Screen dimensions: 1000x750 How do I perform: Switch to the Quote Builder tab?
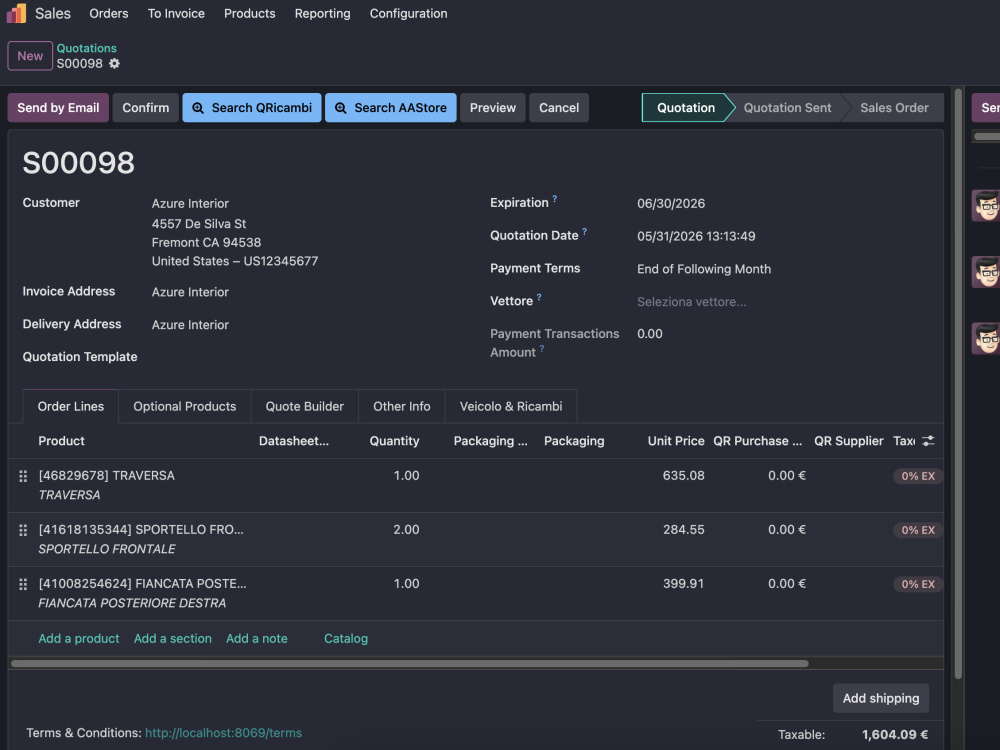point(304,406)
